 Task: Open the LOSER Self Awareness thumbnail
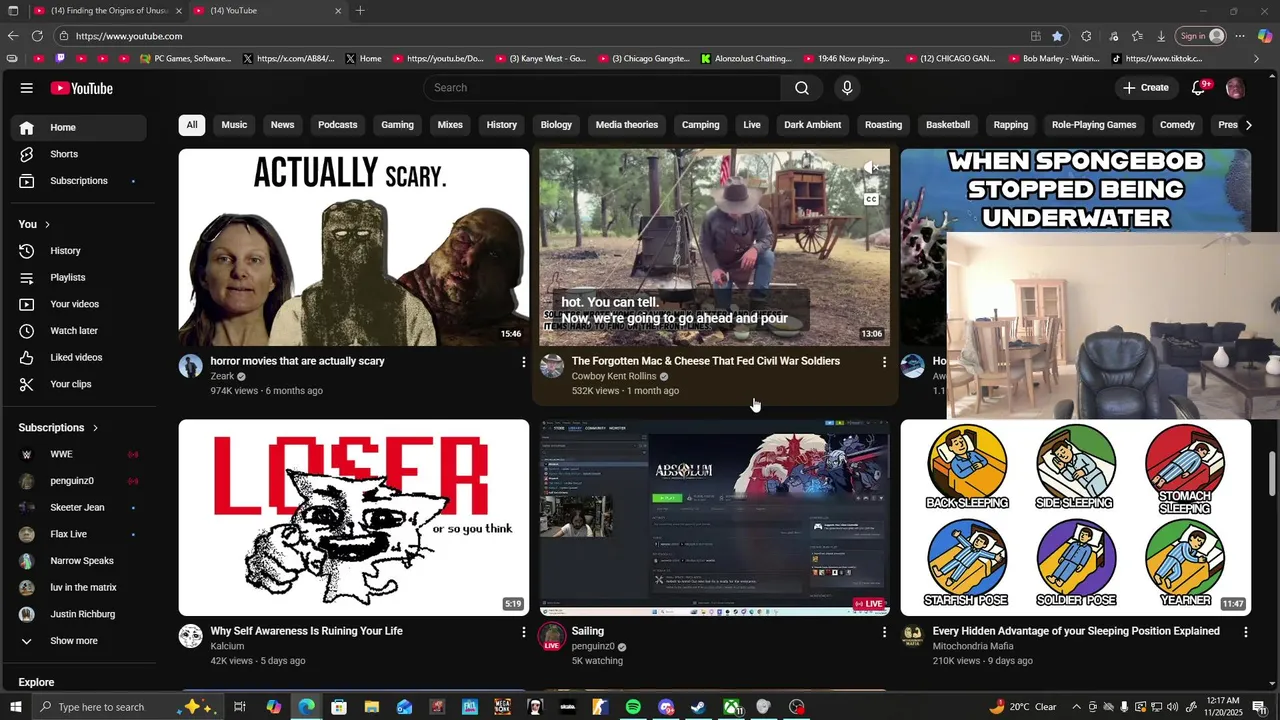point(354,517)
